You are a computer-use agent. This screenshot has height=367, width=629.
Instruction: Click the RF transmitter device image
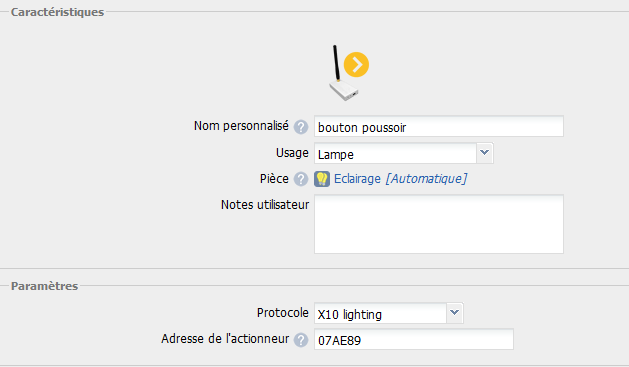click(x=344, y=73)
